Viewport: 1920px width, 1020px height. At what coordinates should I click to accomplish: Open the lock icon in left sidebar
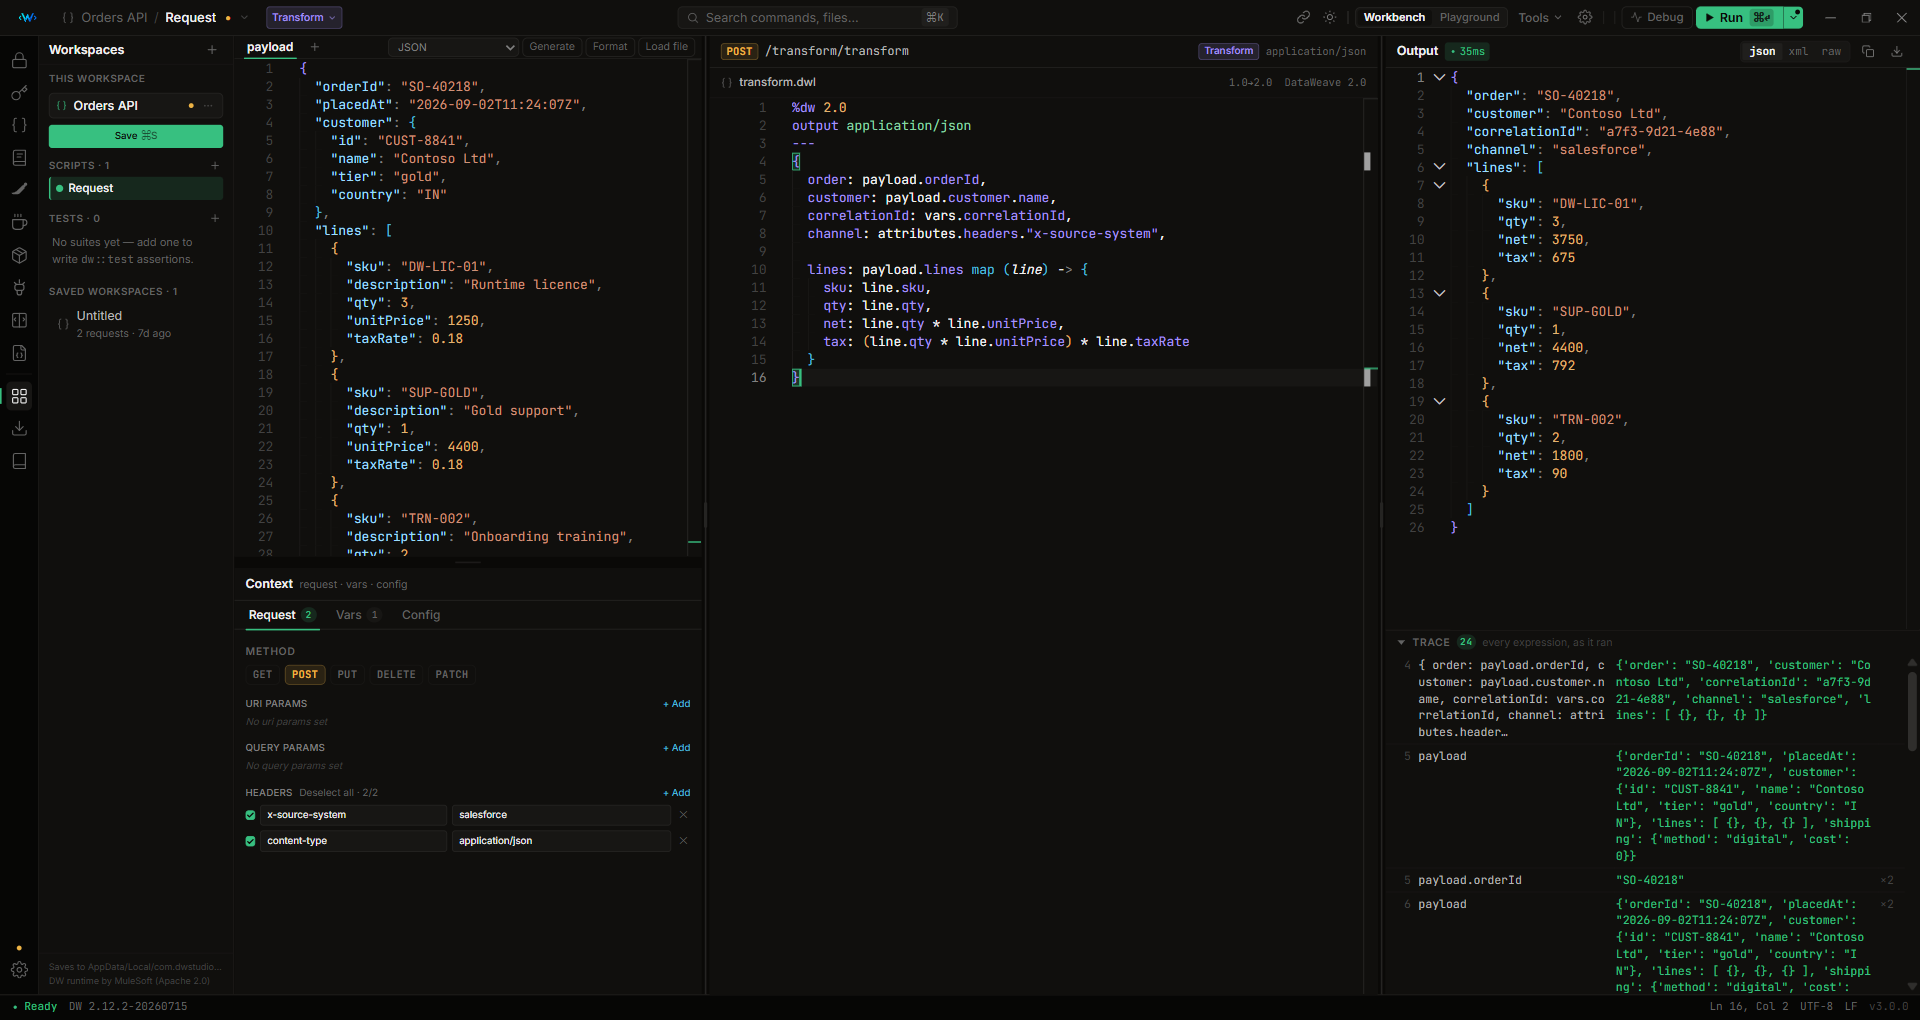[x=19, y=60]
